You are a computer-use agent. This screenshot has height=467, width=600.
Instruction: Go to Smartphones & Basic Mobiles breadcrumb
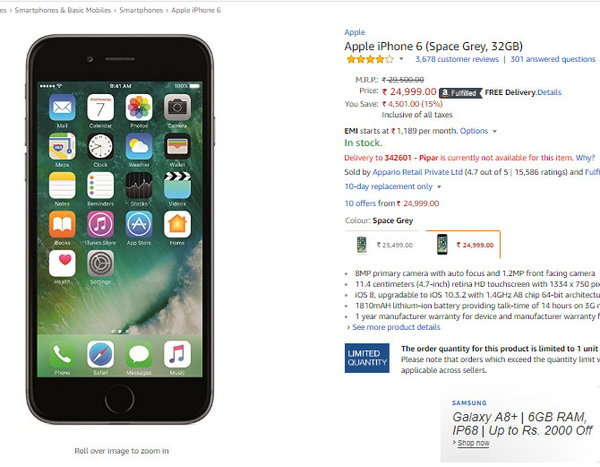pos(63,10)
